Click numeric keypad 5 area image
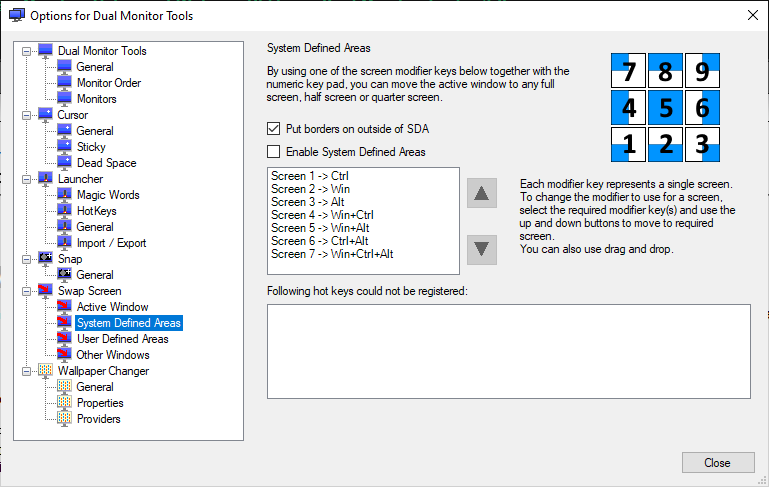This screenshot has height=487, width=769. pos(665,107)
